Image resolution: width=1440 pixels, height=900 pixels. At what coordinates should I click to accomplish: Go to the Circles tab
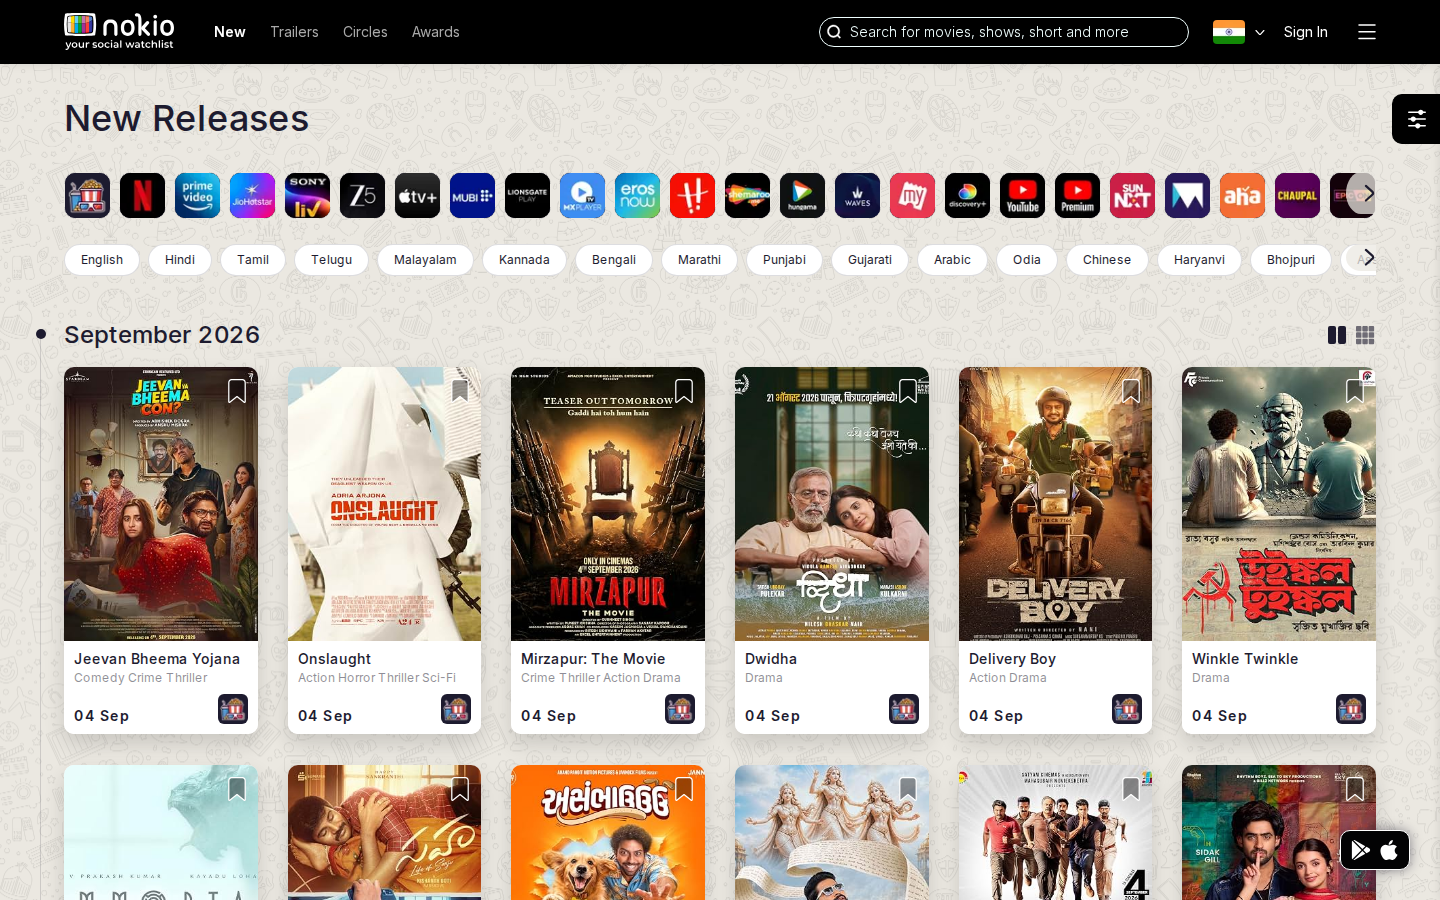[x=365, y=32]
